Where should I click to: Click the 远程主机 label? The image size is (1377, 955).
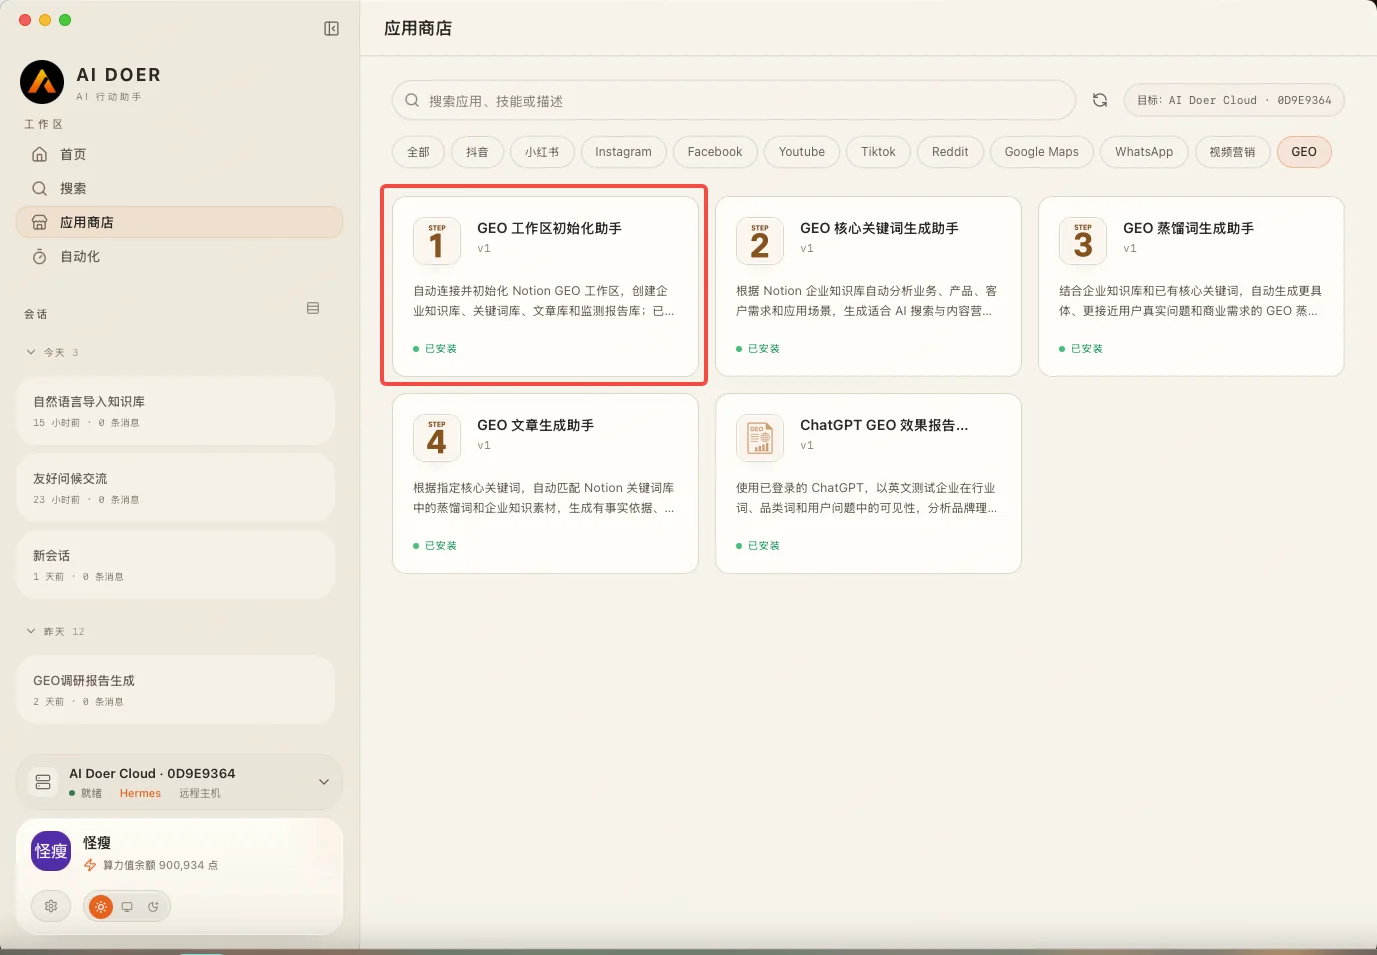(200, 793)
